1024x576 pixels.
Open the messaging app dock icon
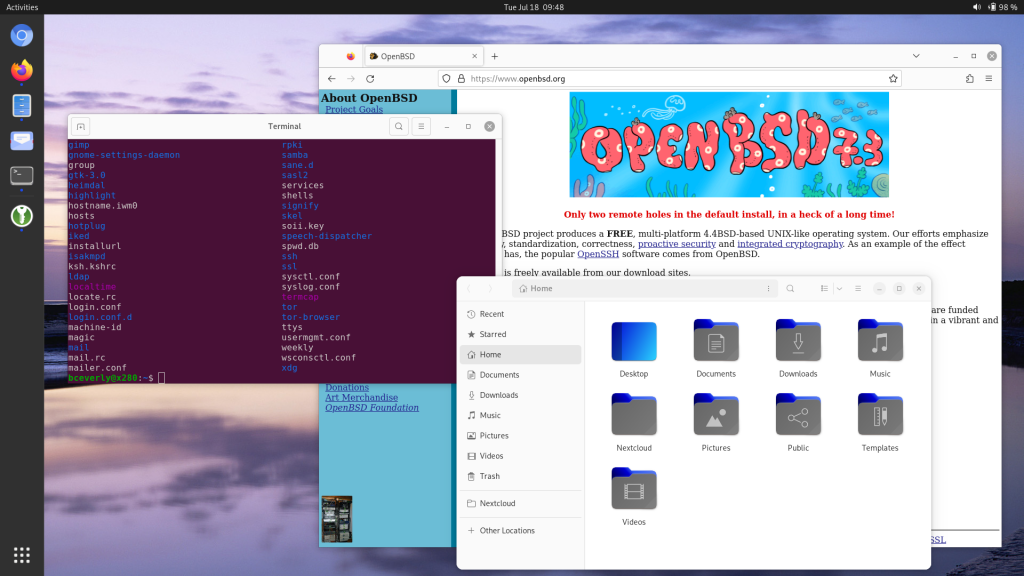pyautogui.click(x=22, y=140)
